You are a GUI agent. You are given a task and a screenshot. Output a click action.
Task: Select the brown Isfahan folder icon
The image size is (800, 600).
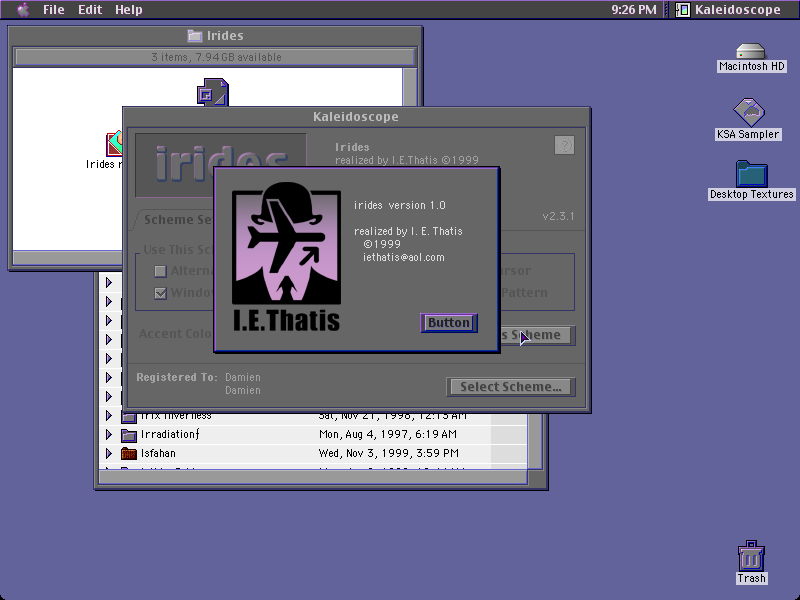click(x=129, y=454)
